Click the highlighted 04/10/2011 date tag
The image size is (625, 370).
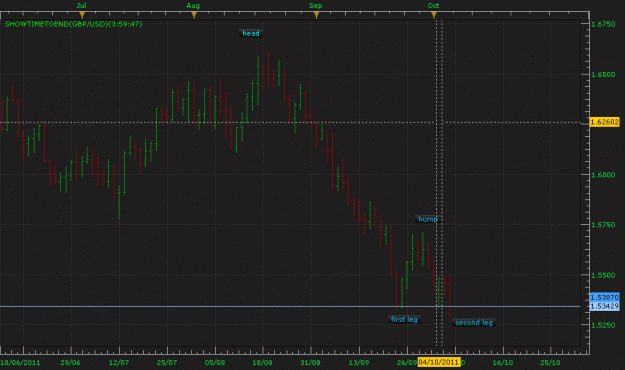439,362
